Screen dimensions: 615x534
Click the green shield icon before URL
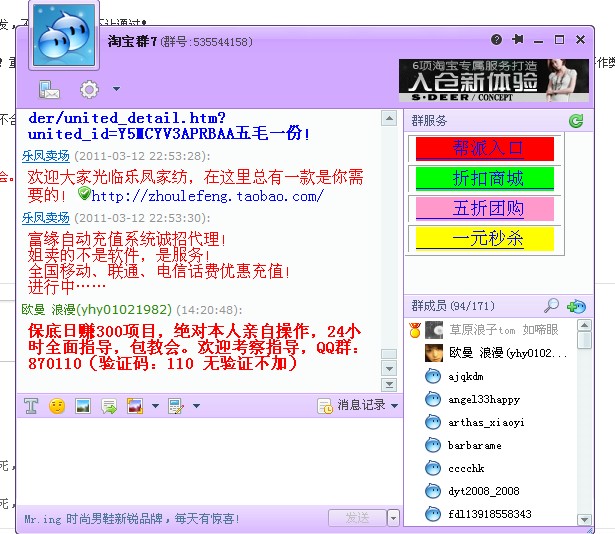pos(84,193)
